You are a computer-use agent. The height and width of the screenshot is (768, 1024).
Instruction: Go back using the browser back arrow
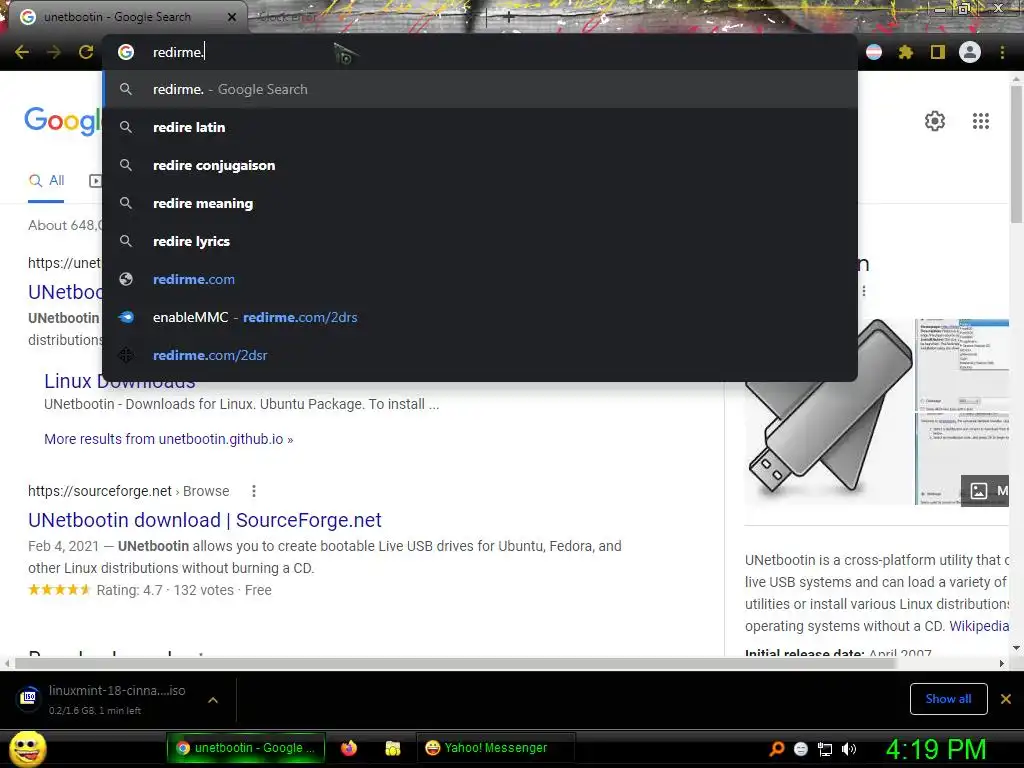point(22,52)
